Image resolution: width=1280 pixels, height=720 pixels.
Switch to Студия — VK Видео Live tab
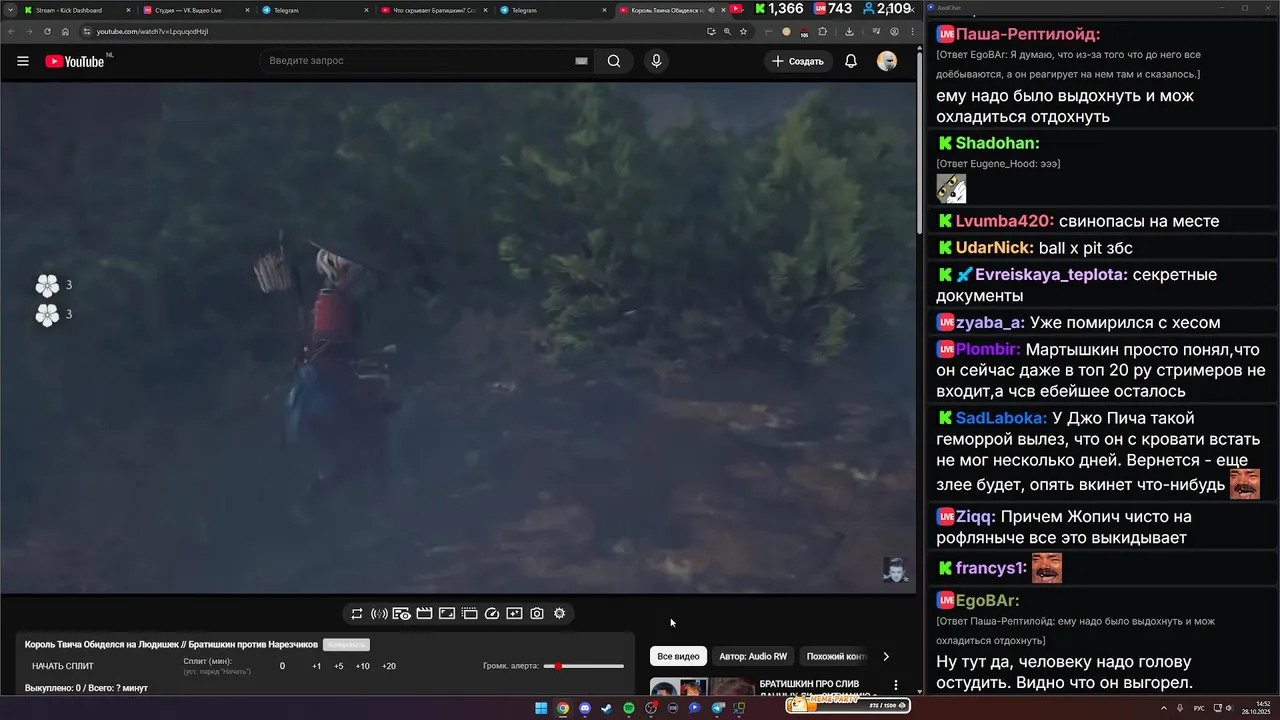195,10
